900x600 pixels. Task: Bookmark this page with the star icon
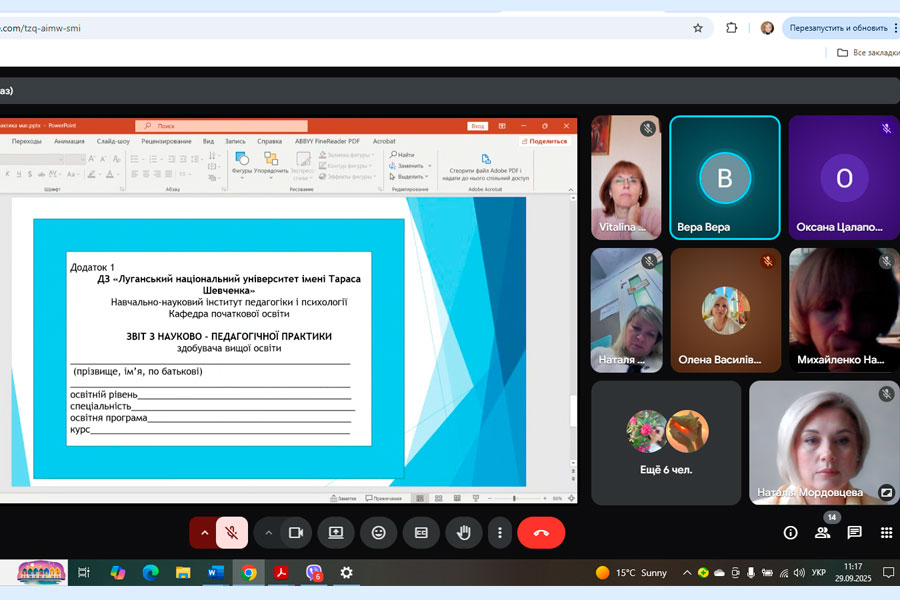(698, 28)
